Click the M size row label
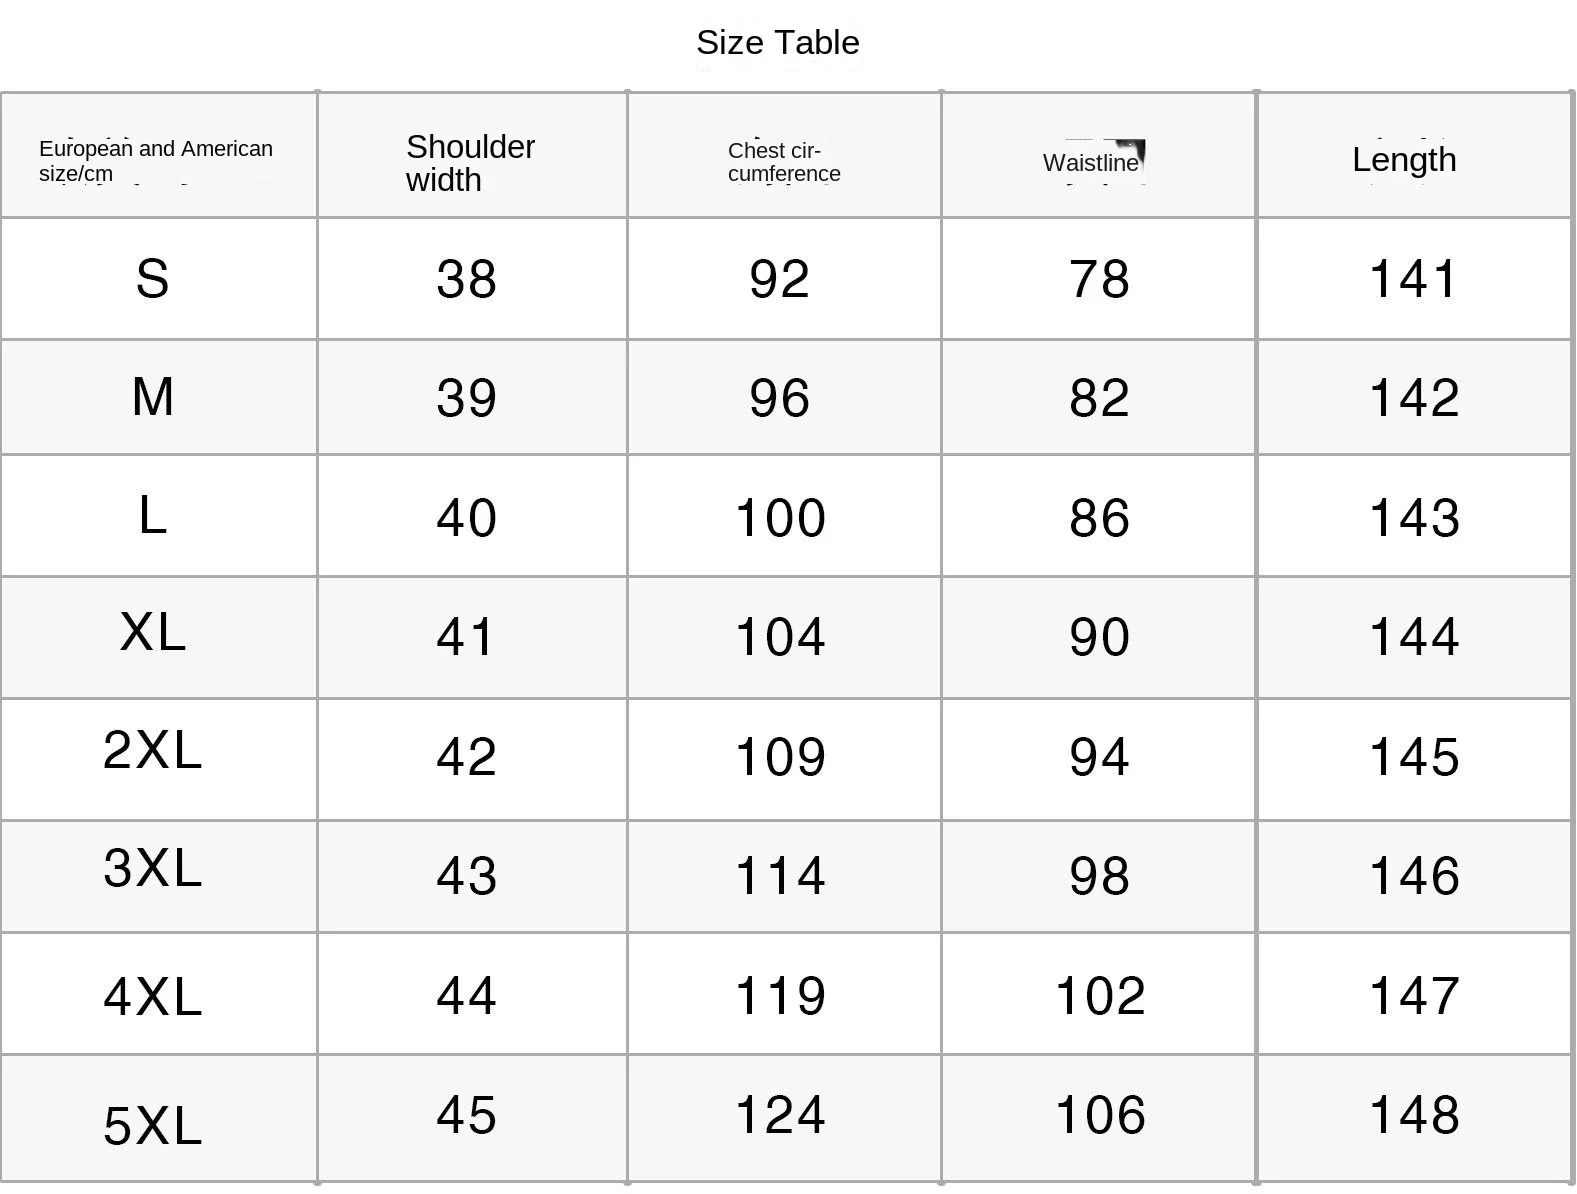This screenshot has width=1577, height=1194. click(152, 397)
